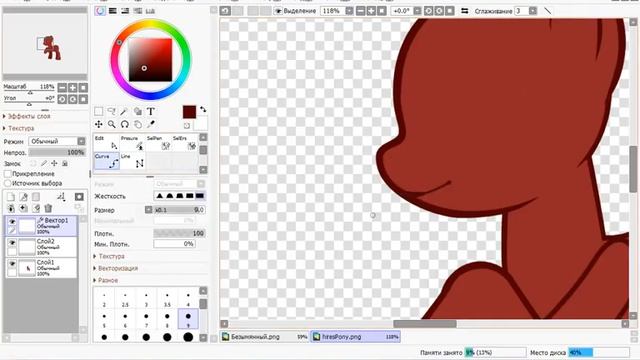Screen dimensions: 640x360
Task: Open the RGB slider panel icon
Action: 113,11
